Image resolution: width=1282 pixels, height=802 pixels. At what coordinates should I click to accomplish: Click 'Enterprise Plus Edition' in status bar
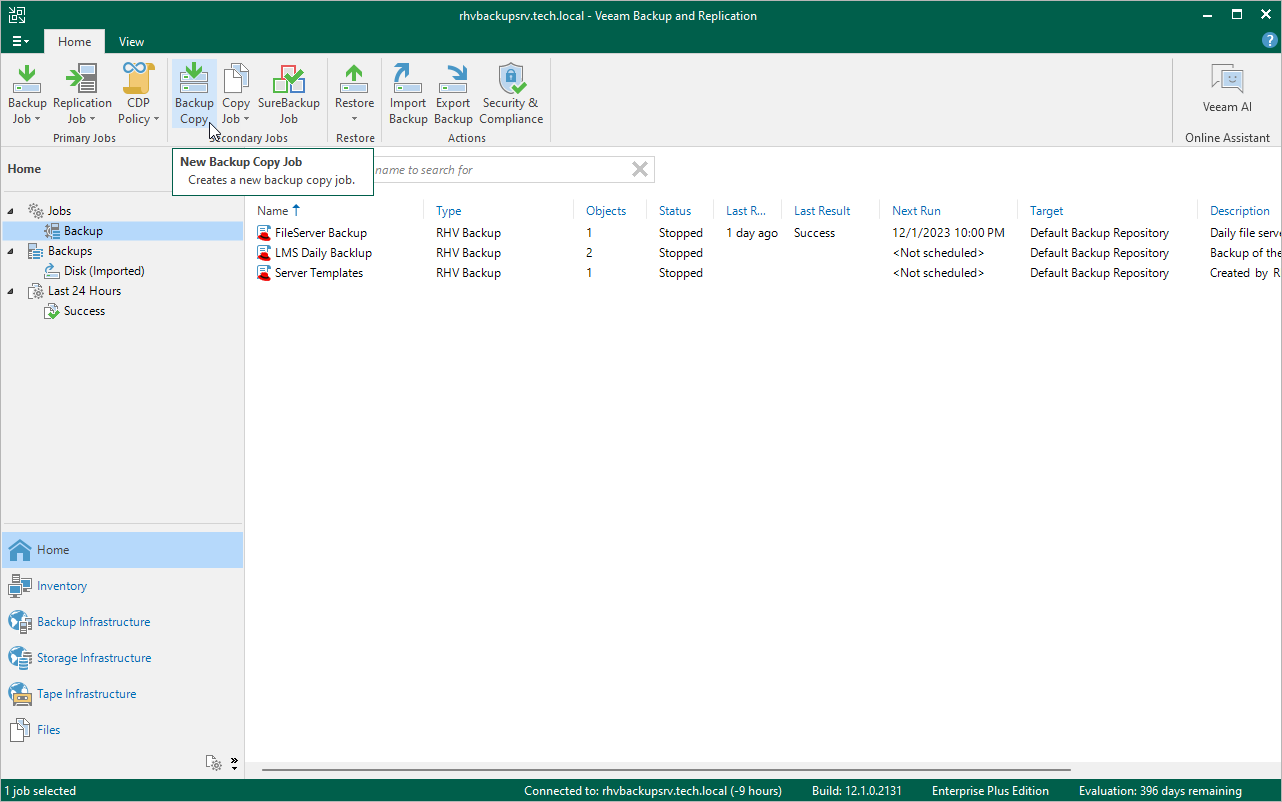pyautogui.click(x=990, y=791)
